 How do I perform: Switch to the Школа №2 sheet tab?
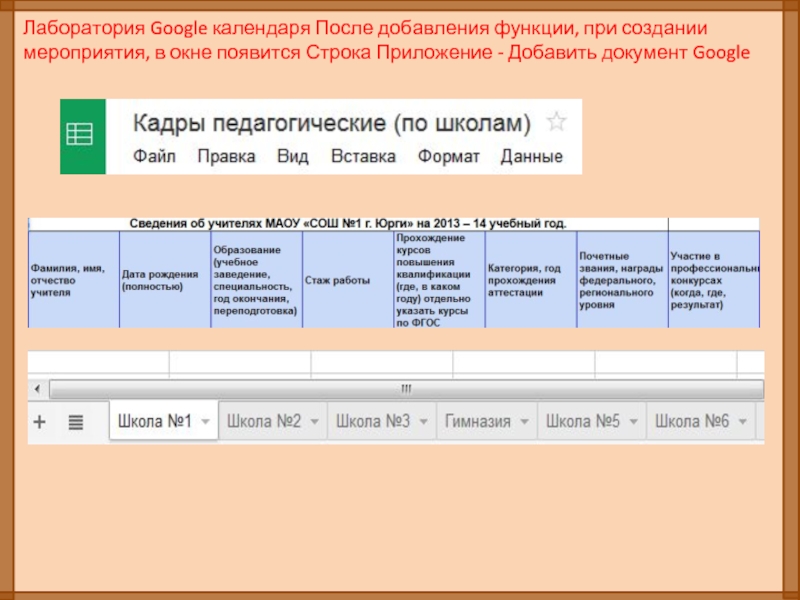(x=264, y=422)
